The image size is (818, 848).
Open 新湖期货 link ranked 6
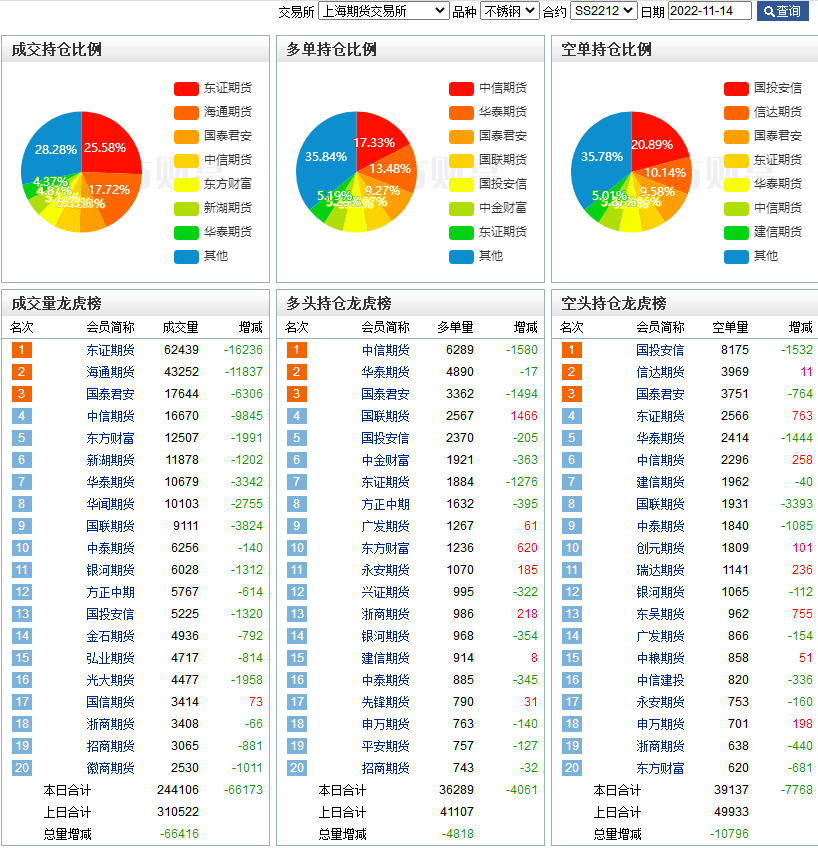(110, 460)
